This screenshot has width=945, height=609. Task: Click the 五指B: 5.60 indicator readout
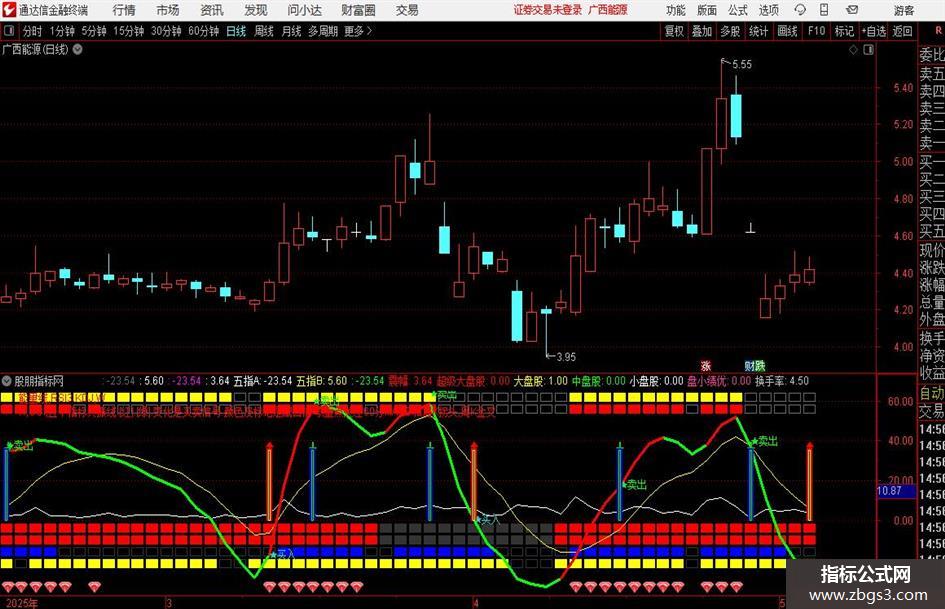pos(321,381)
